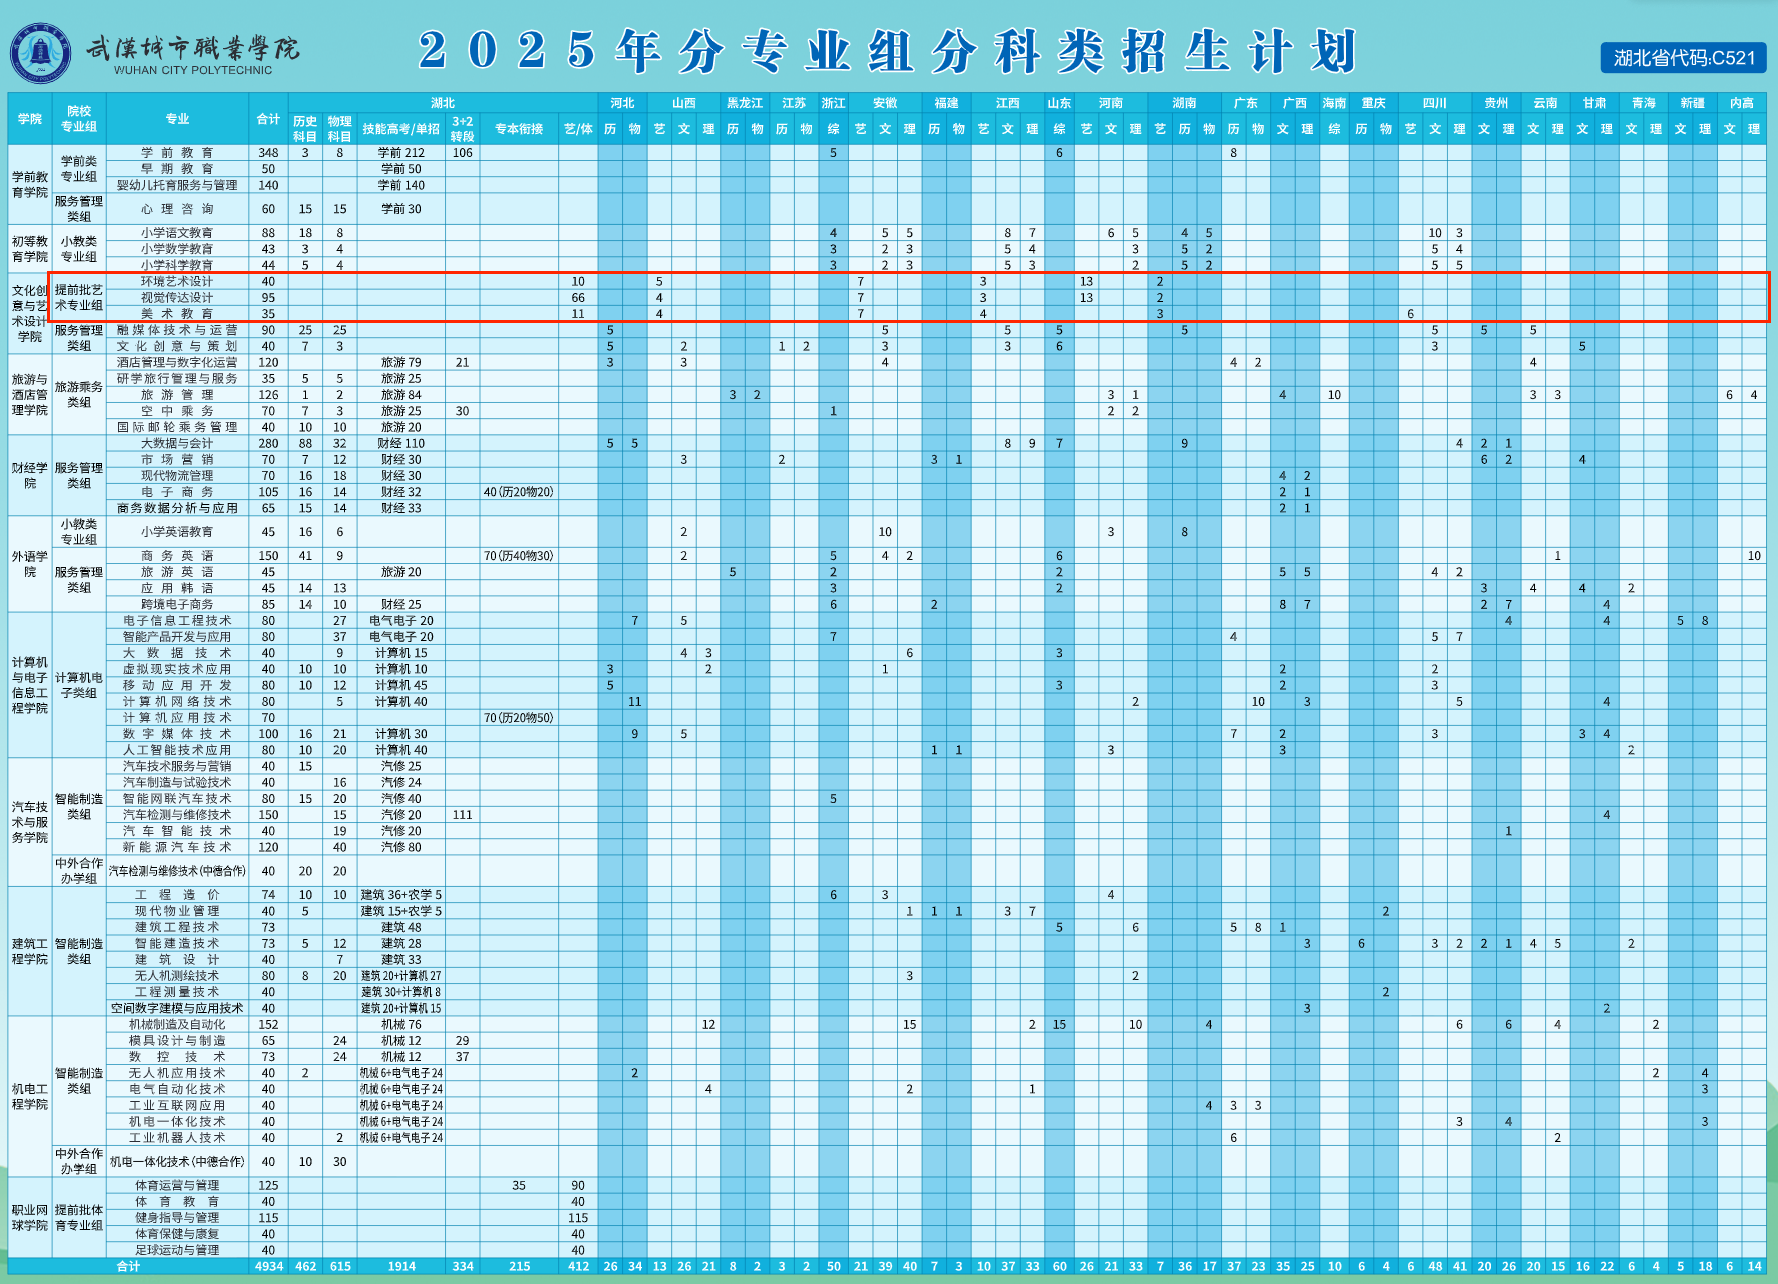
Task: Click the 70(历40物30) cell for 商务英语
Action: 519,556
